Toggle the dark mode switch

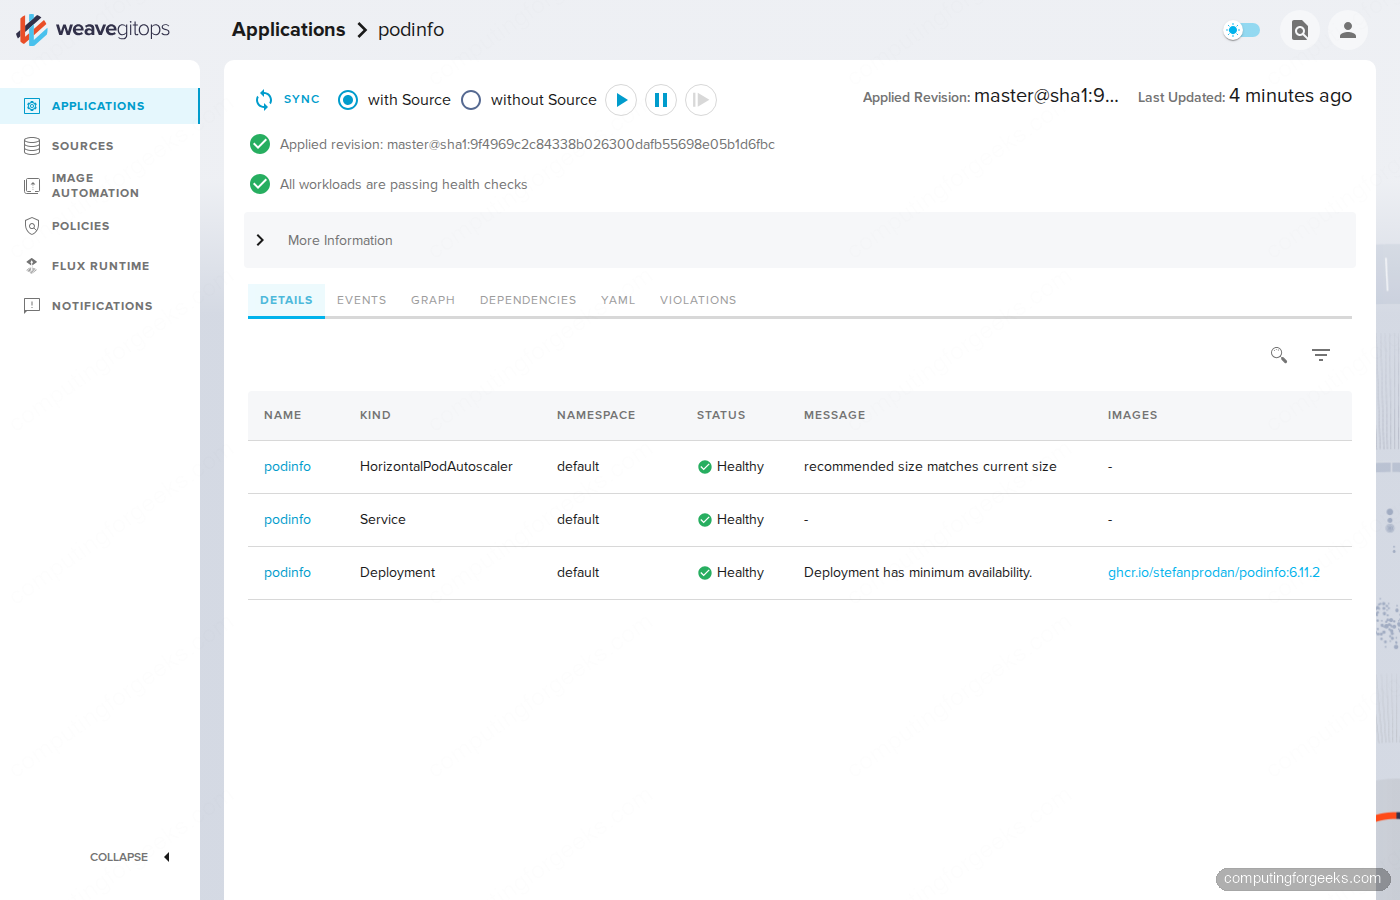1242,30
